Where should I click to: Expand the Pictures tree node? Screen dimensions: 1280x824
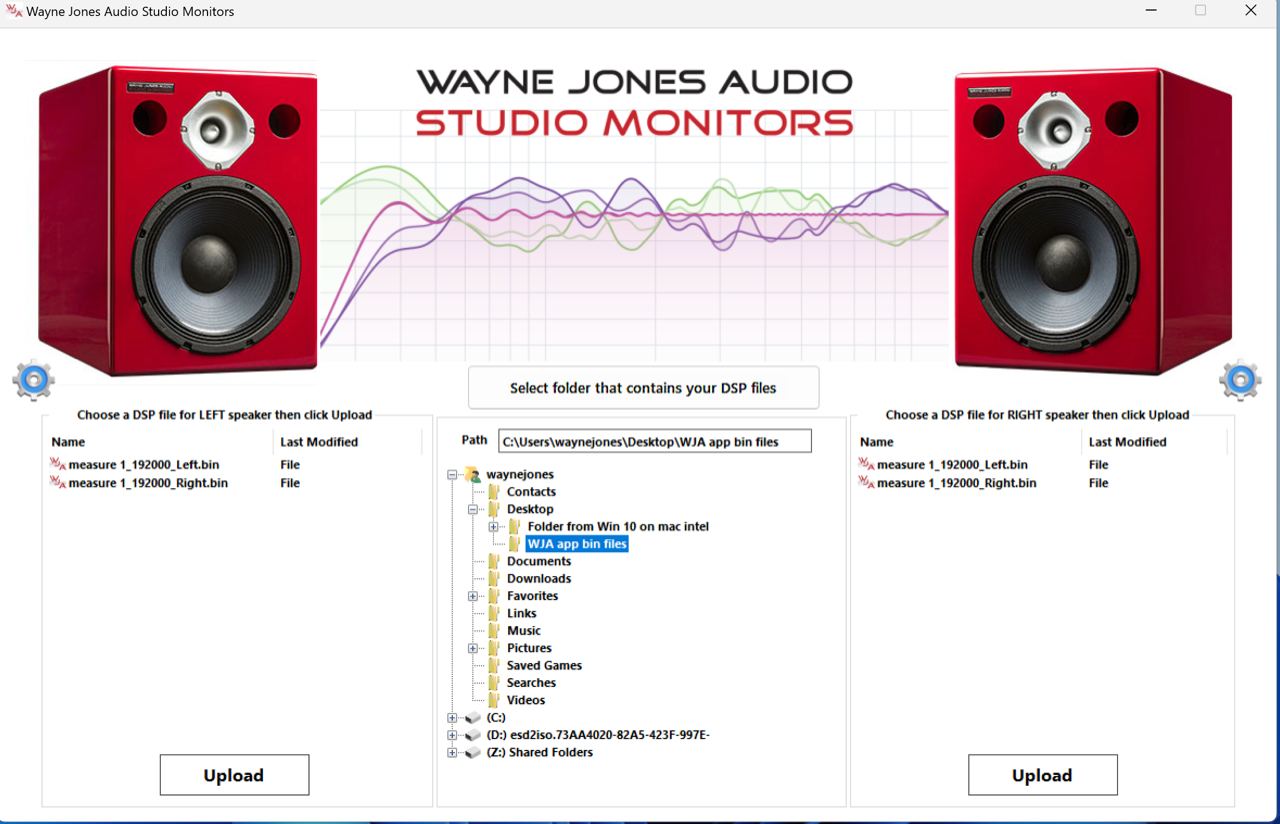[473, 649]
